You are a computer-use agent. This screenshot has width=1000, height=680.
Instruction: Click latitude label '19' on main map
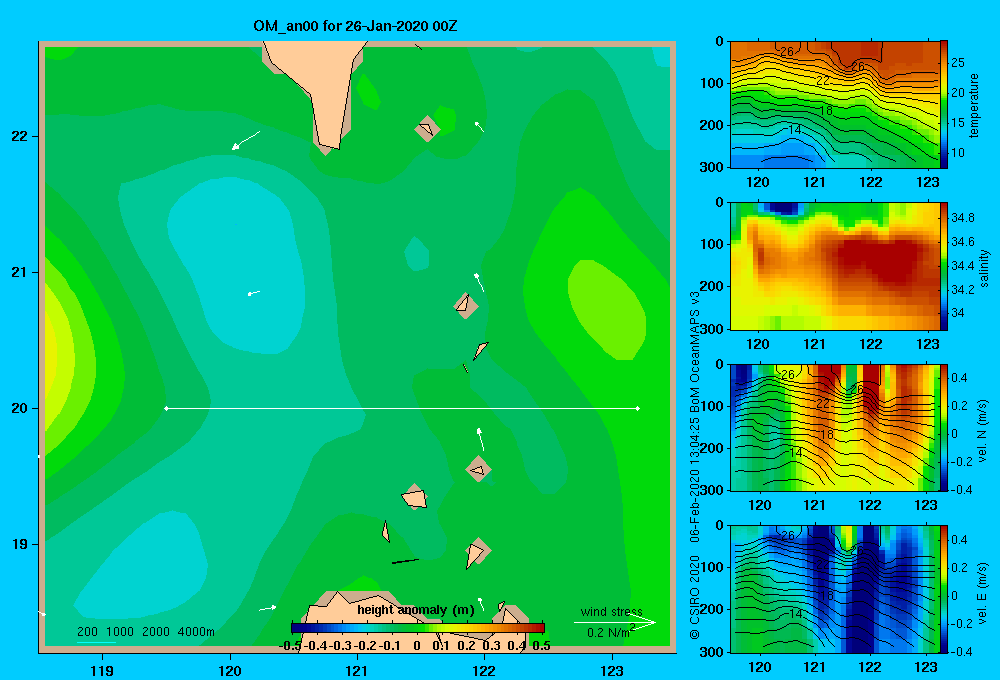point(20,544)
